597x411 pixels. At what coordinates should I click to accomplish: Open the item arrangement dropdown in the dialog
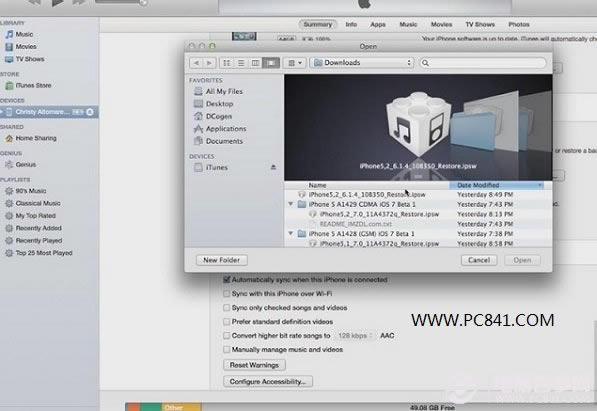[x=295, y=63]
